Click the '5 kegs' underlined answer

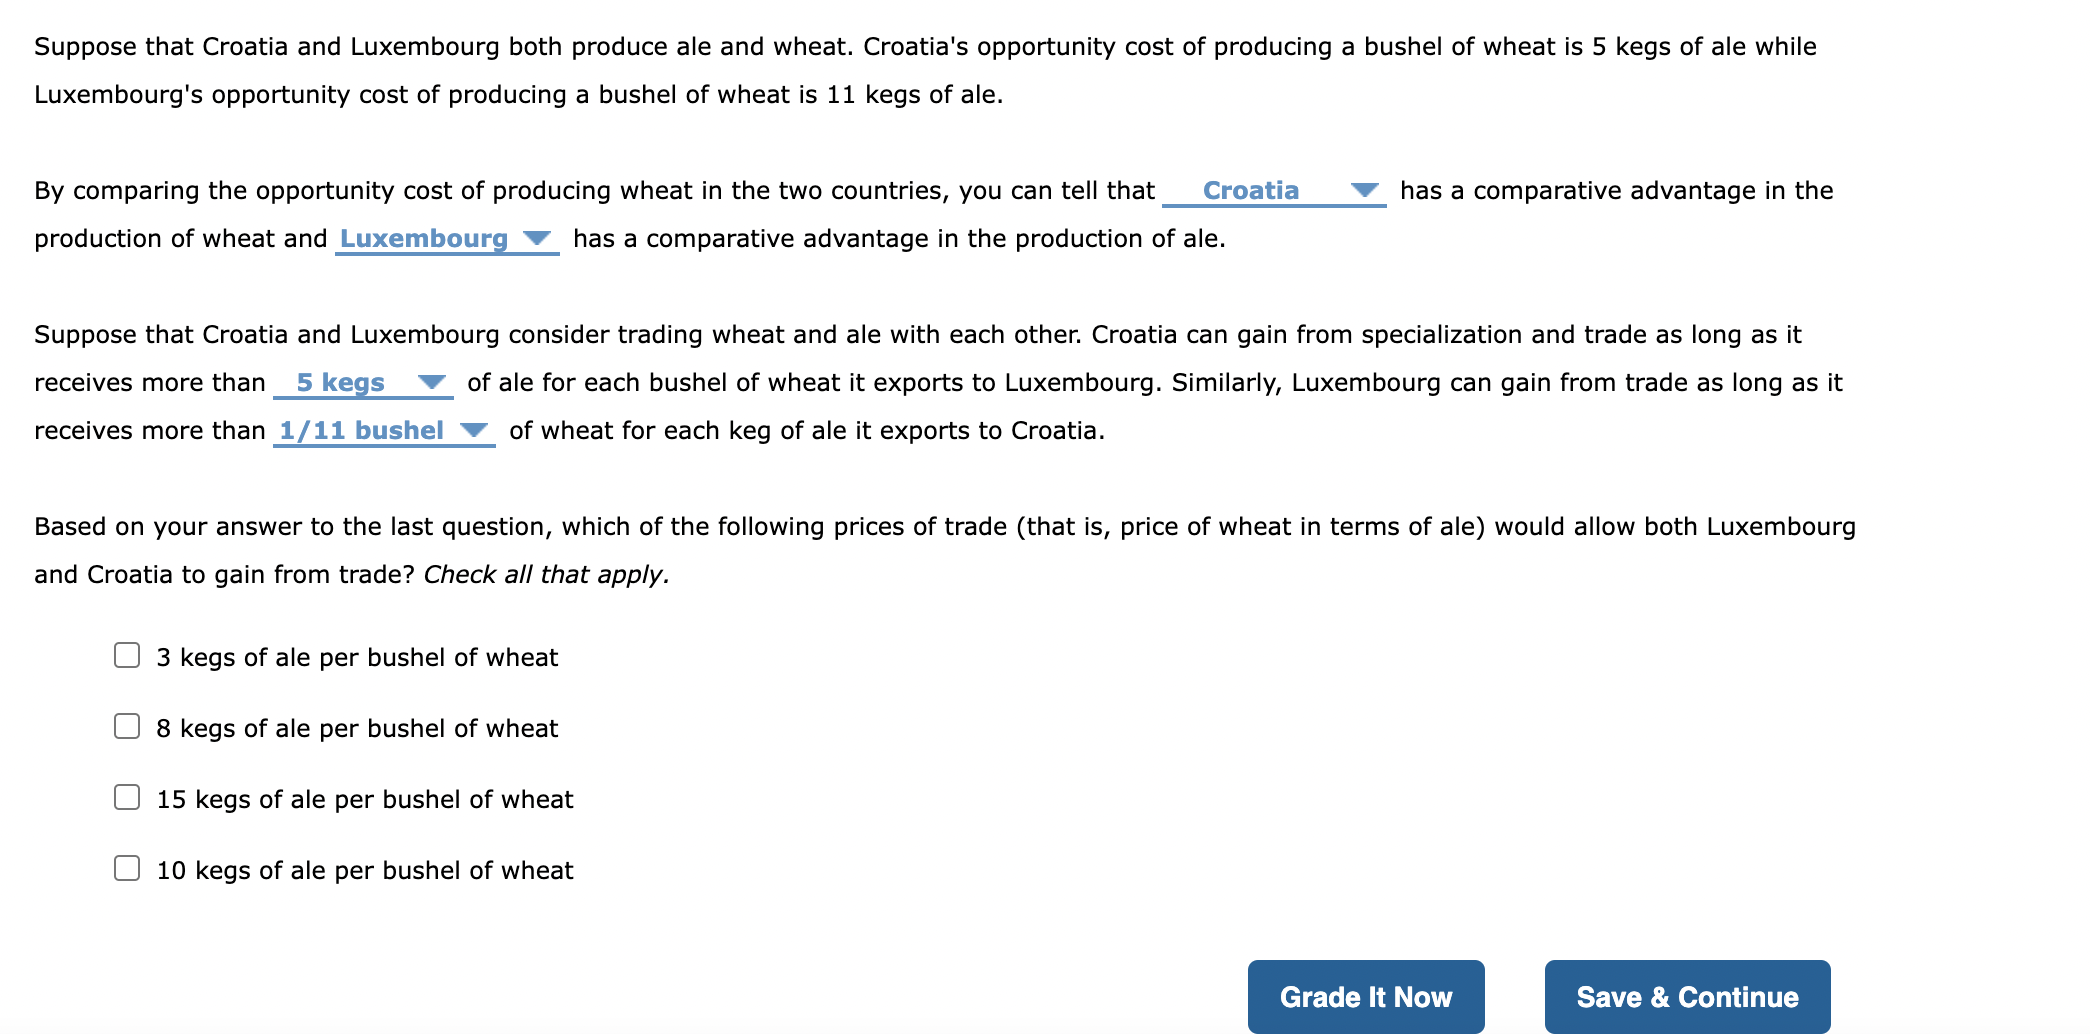(x=340, y=382)
